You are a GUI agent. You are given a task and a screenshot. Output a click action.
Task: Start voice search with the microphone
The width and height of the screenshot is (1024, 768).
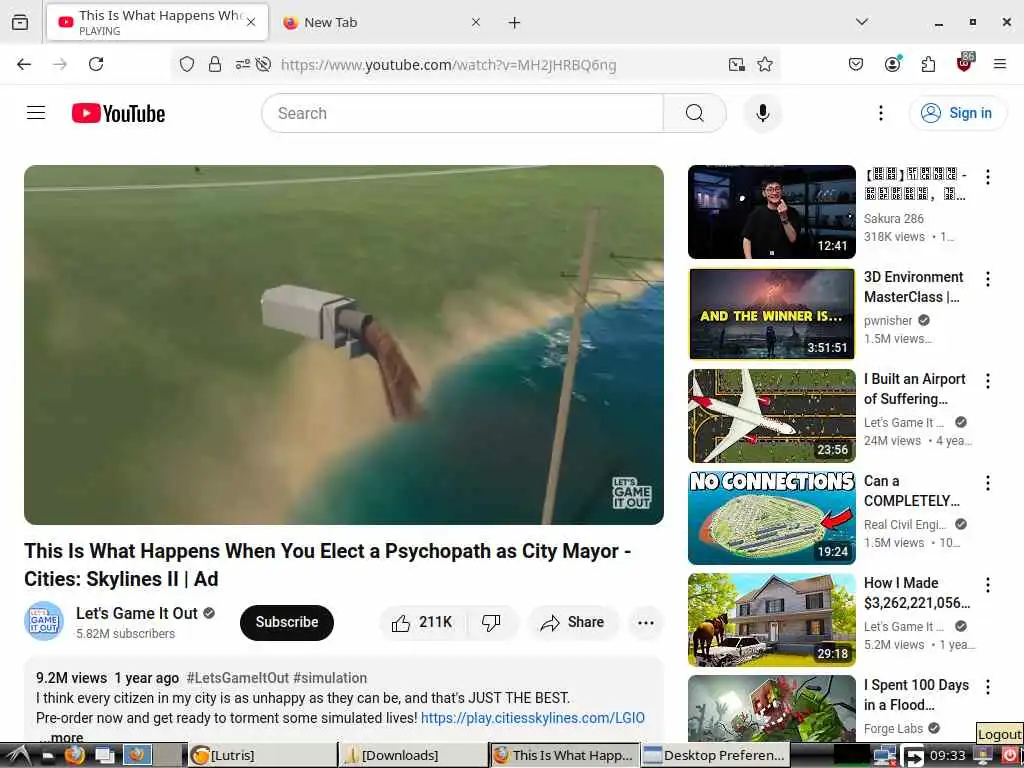[x=762, y=113]
